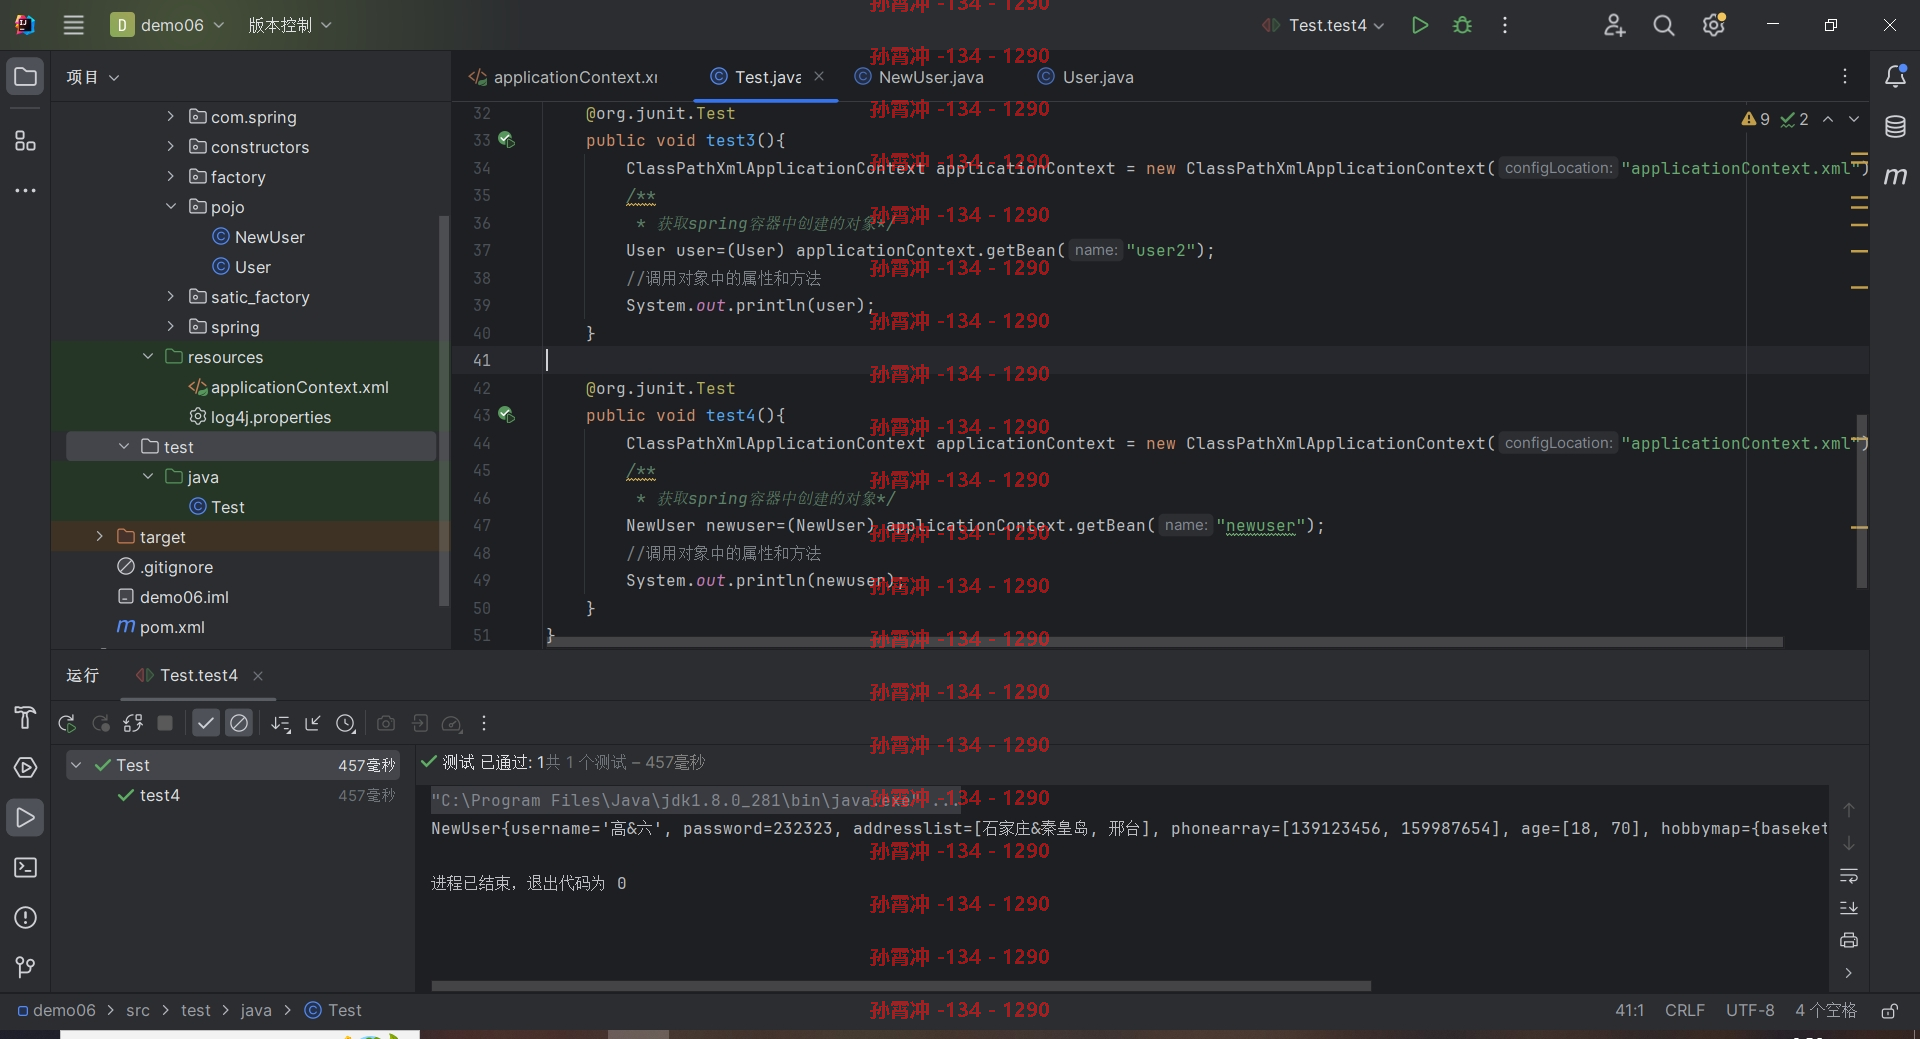Toggle scroll to end in console
Screen dimensions: 1920x1039
click(1849, 908)
